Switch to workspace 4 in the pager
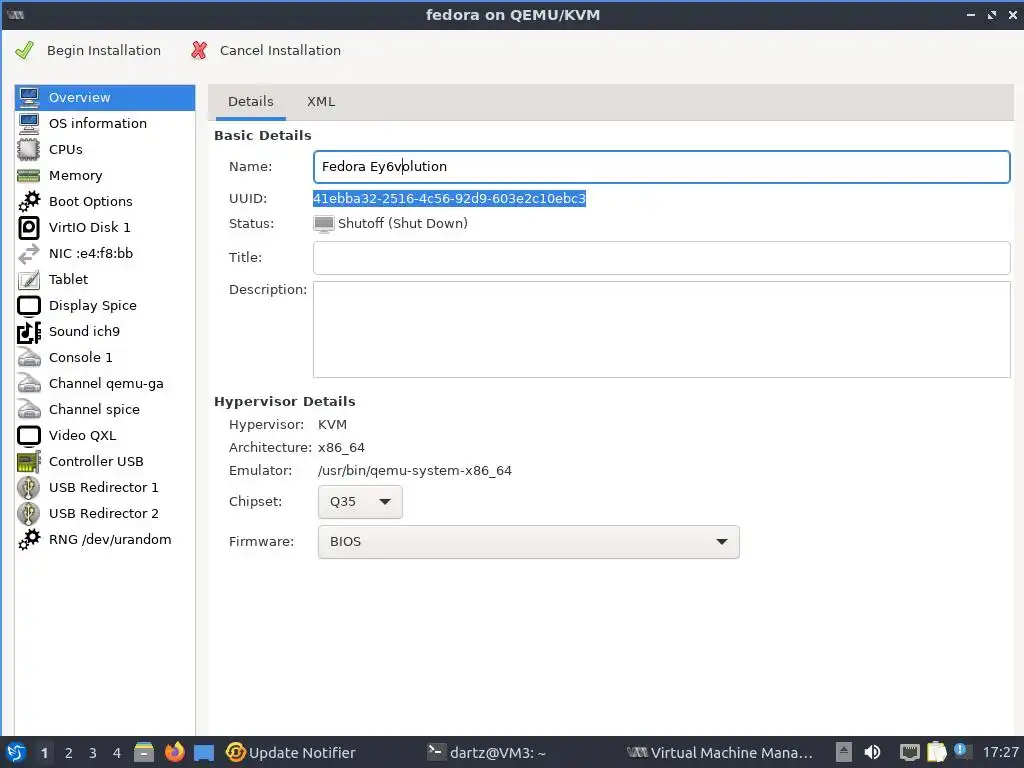Screen dimensions: 1024x768 click(x=117, y=753)
